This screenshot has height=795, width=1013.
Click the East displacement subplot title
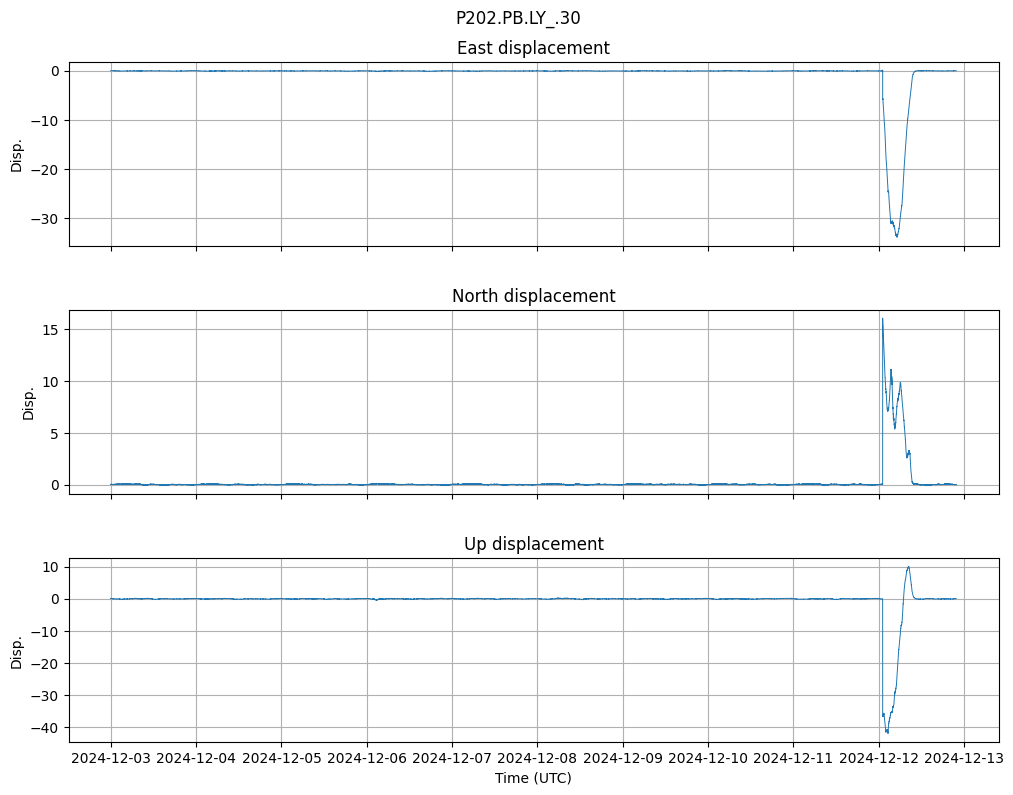[x=533, y=48]
